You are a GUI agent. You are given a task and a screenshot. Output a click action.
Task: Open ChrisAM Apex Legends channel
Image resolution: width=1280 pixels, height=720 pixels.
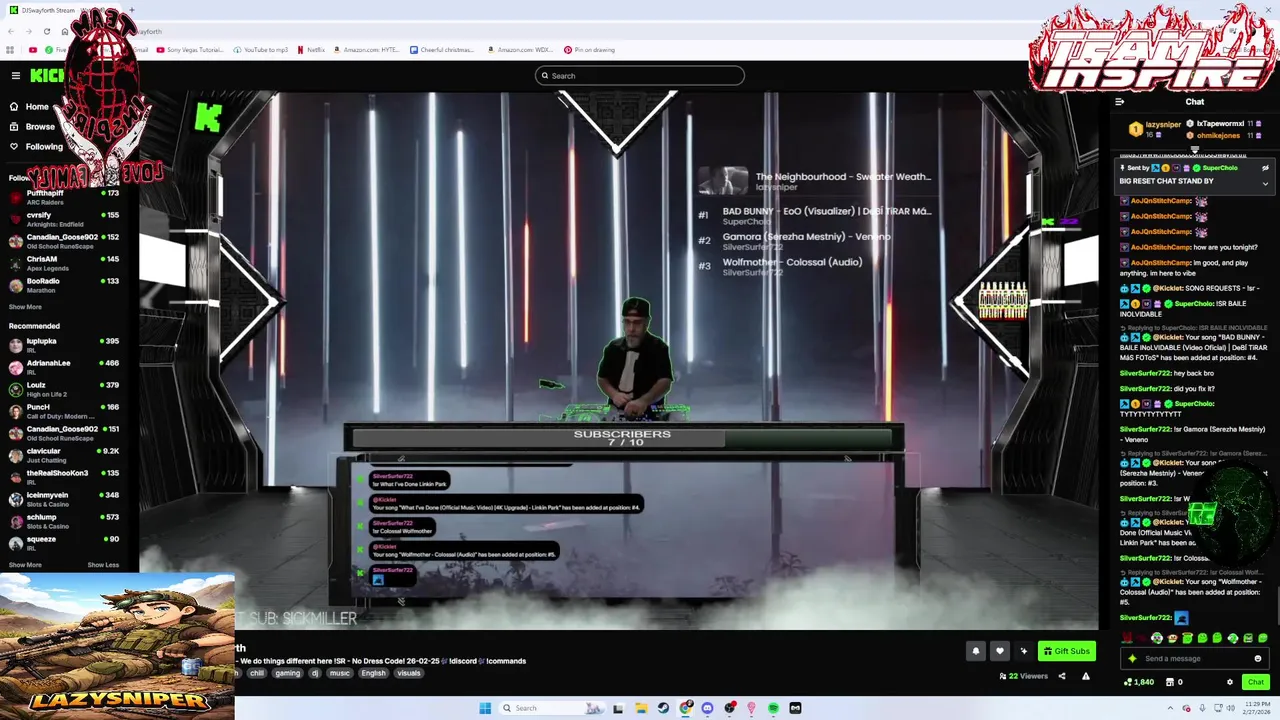point(64,263)
